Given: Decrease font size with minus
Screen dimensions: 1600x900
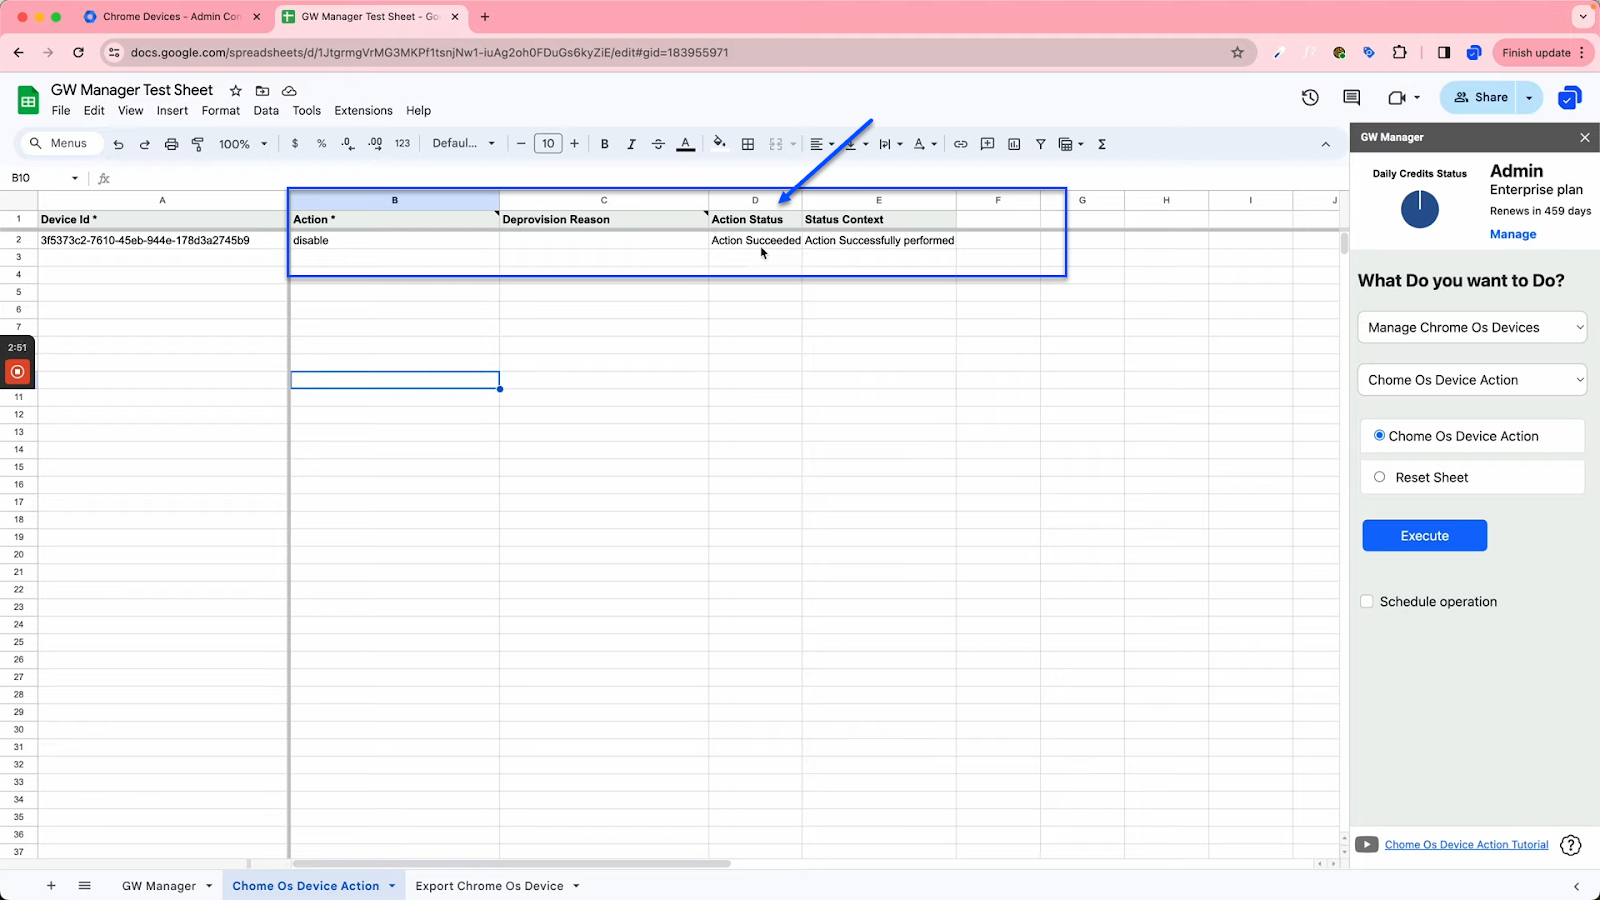Looking at the screenshot, I should pyautogui.click(x=521, y=144).
